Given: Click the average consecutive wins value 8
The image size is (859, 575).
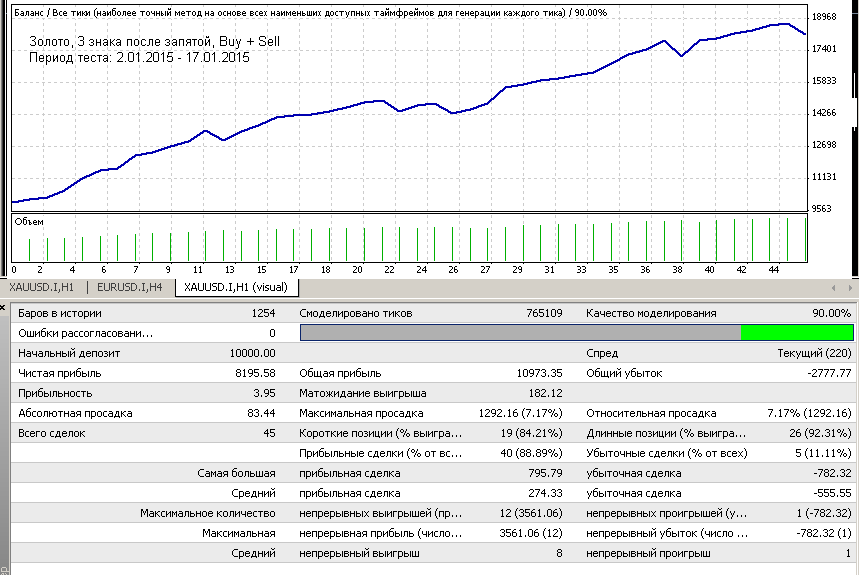Looking at the screenshot, I should (x=559, y=553).
